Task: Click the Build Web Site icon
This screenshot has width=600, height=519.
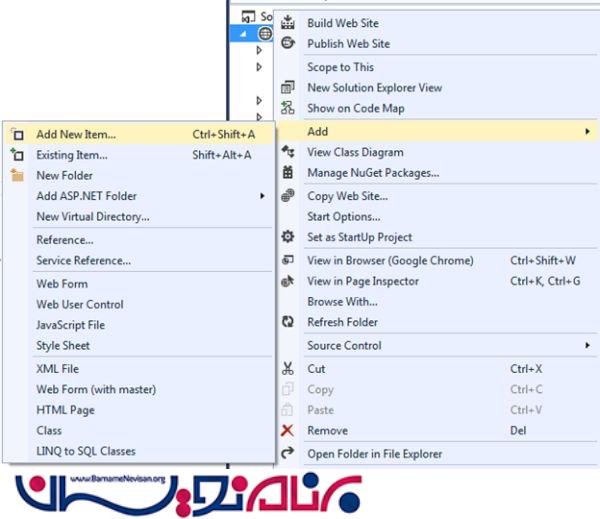Action: (289, 23)
